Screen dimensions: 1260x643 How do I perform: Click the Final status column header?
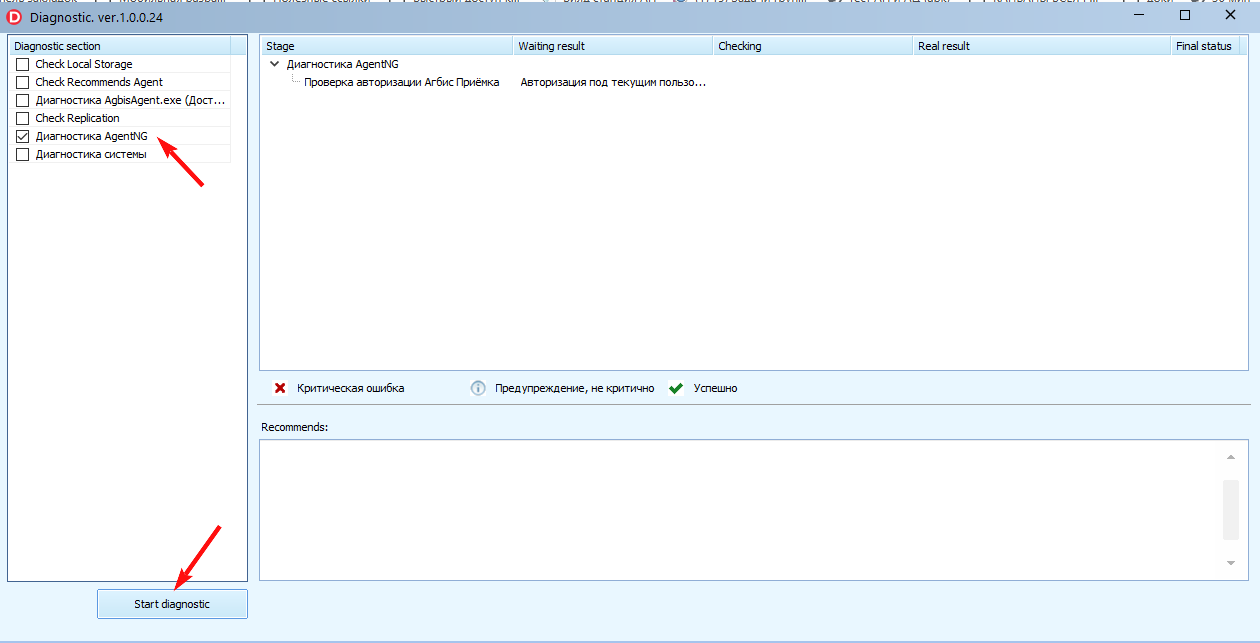pos(1204,46)
